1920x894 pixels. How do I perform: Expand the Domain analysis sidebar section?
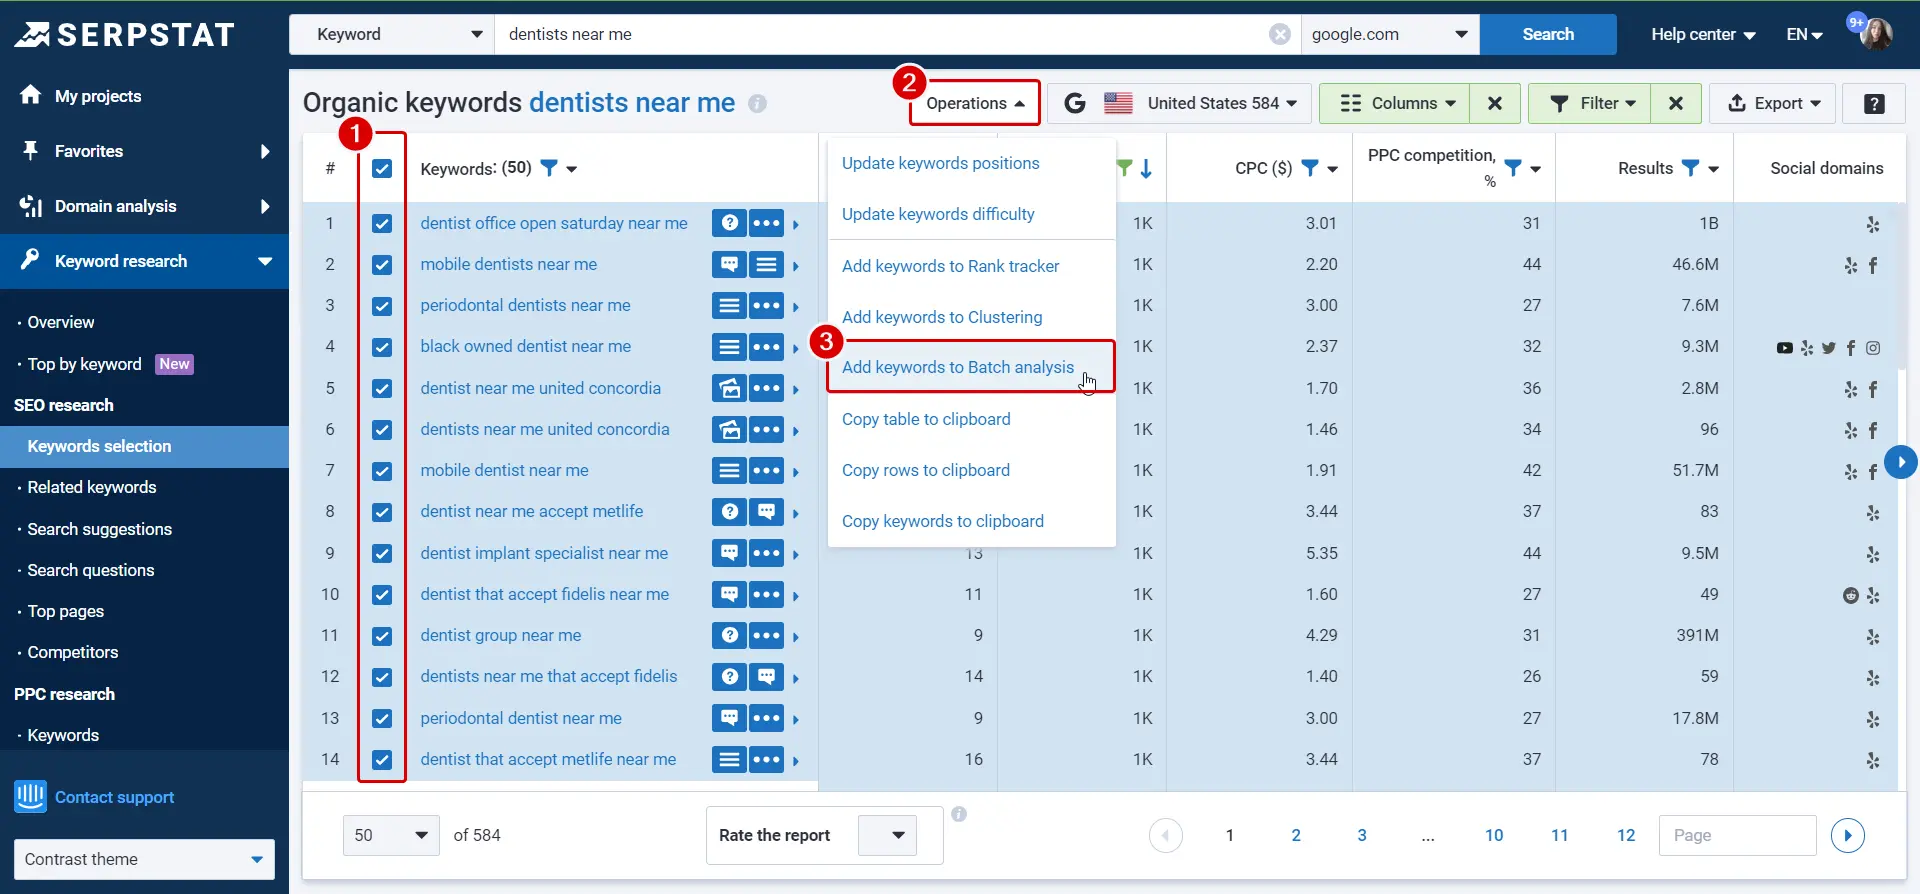[x=144, y=206]
